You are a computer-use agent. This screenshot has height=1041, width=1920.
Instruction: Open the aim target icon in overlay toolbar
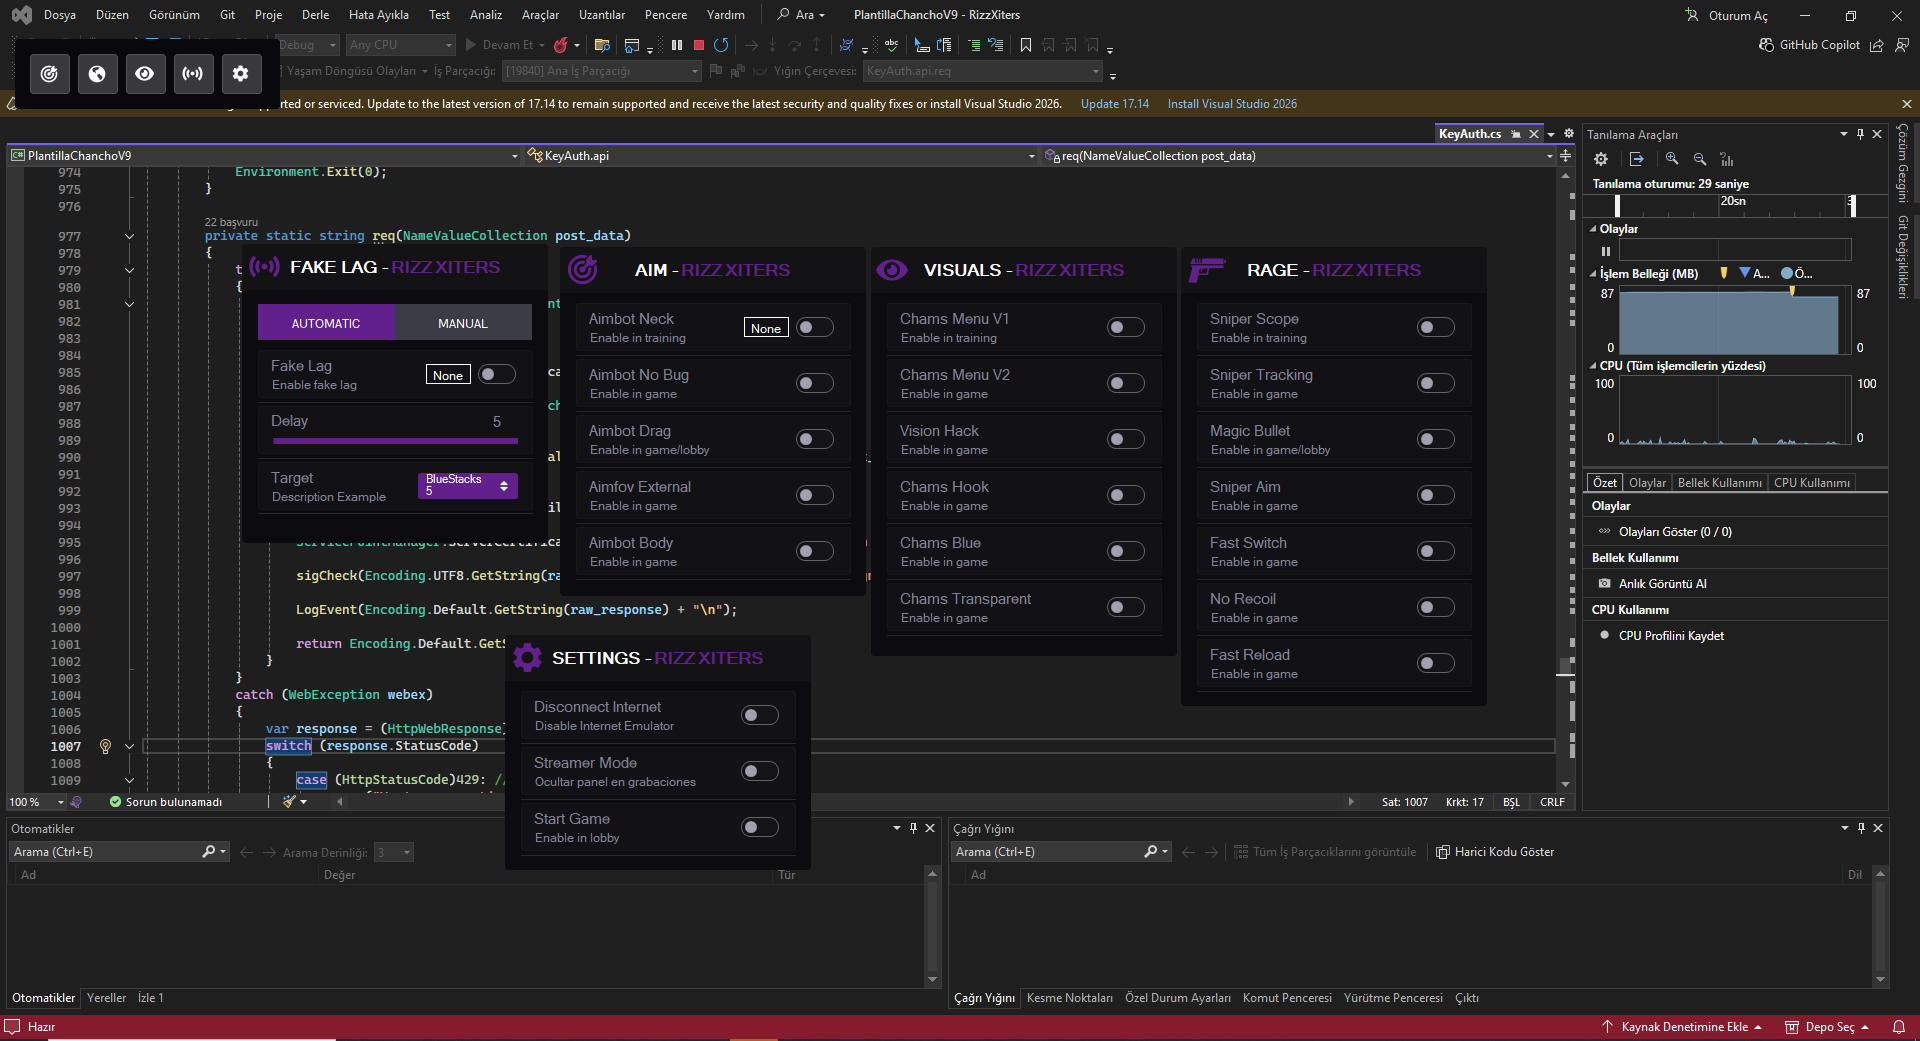(x=49, y=73)
